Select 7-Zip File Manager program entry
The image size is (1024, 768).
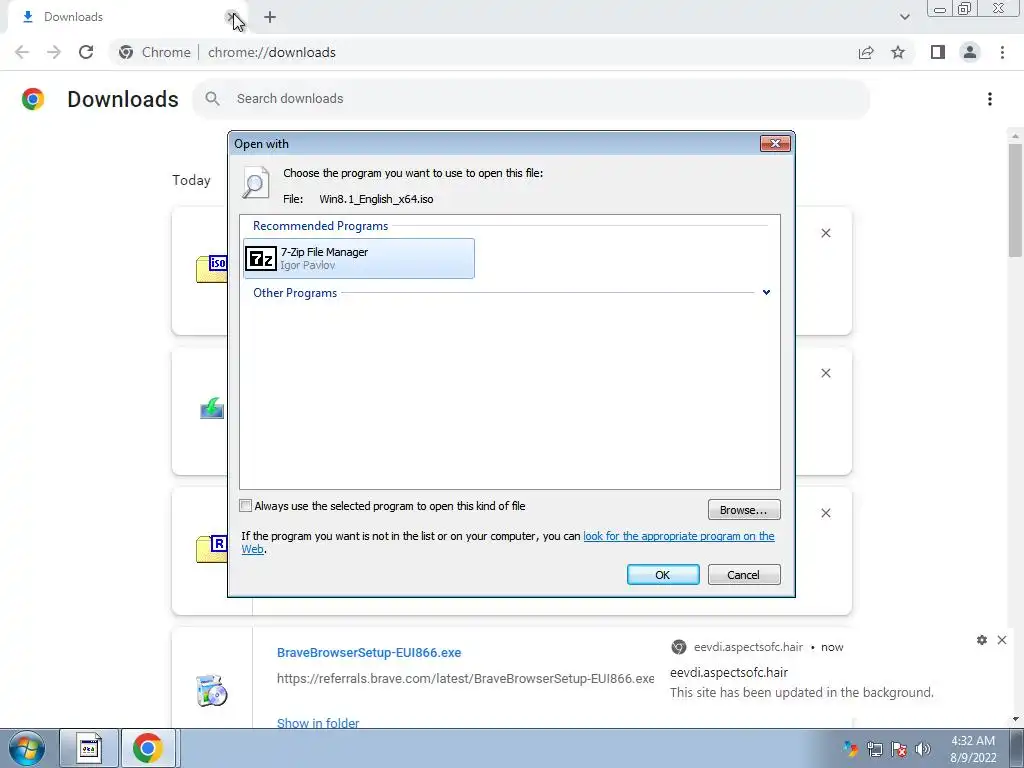click(359, 259)
